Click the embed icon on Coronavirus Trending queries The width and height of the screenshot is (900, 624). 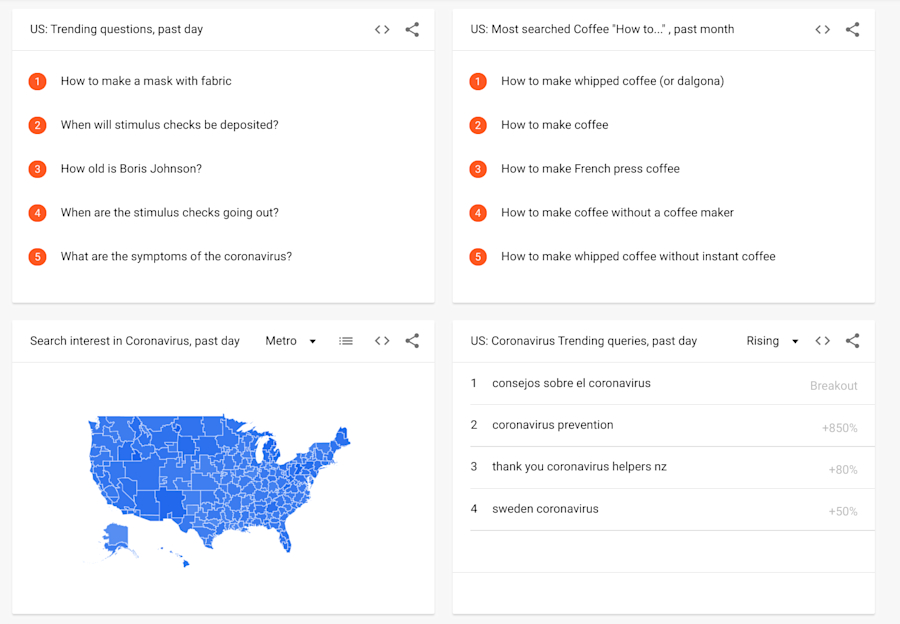[822, 340]
